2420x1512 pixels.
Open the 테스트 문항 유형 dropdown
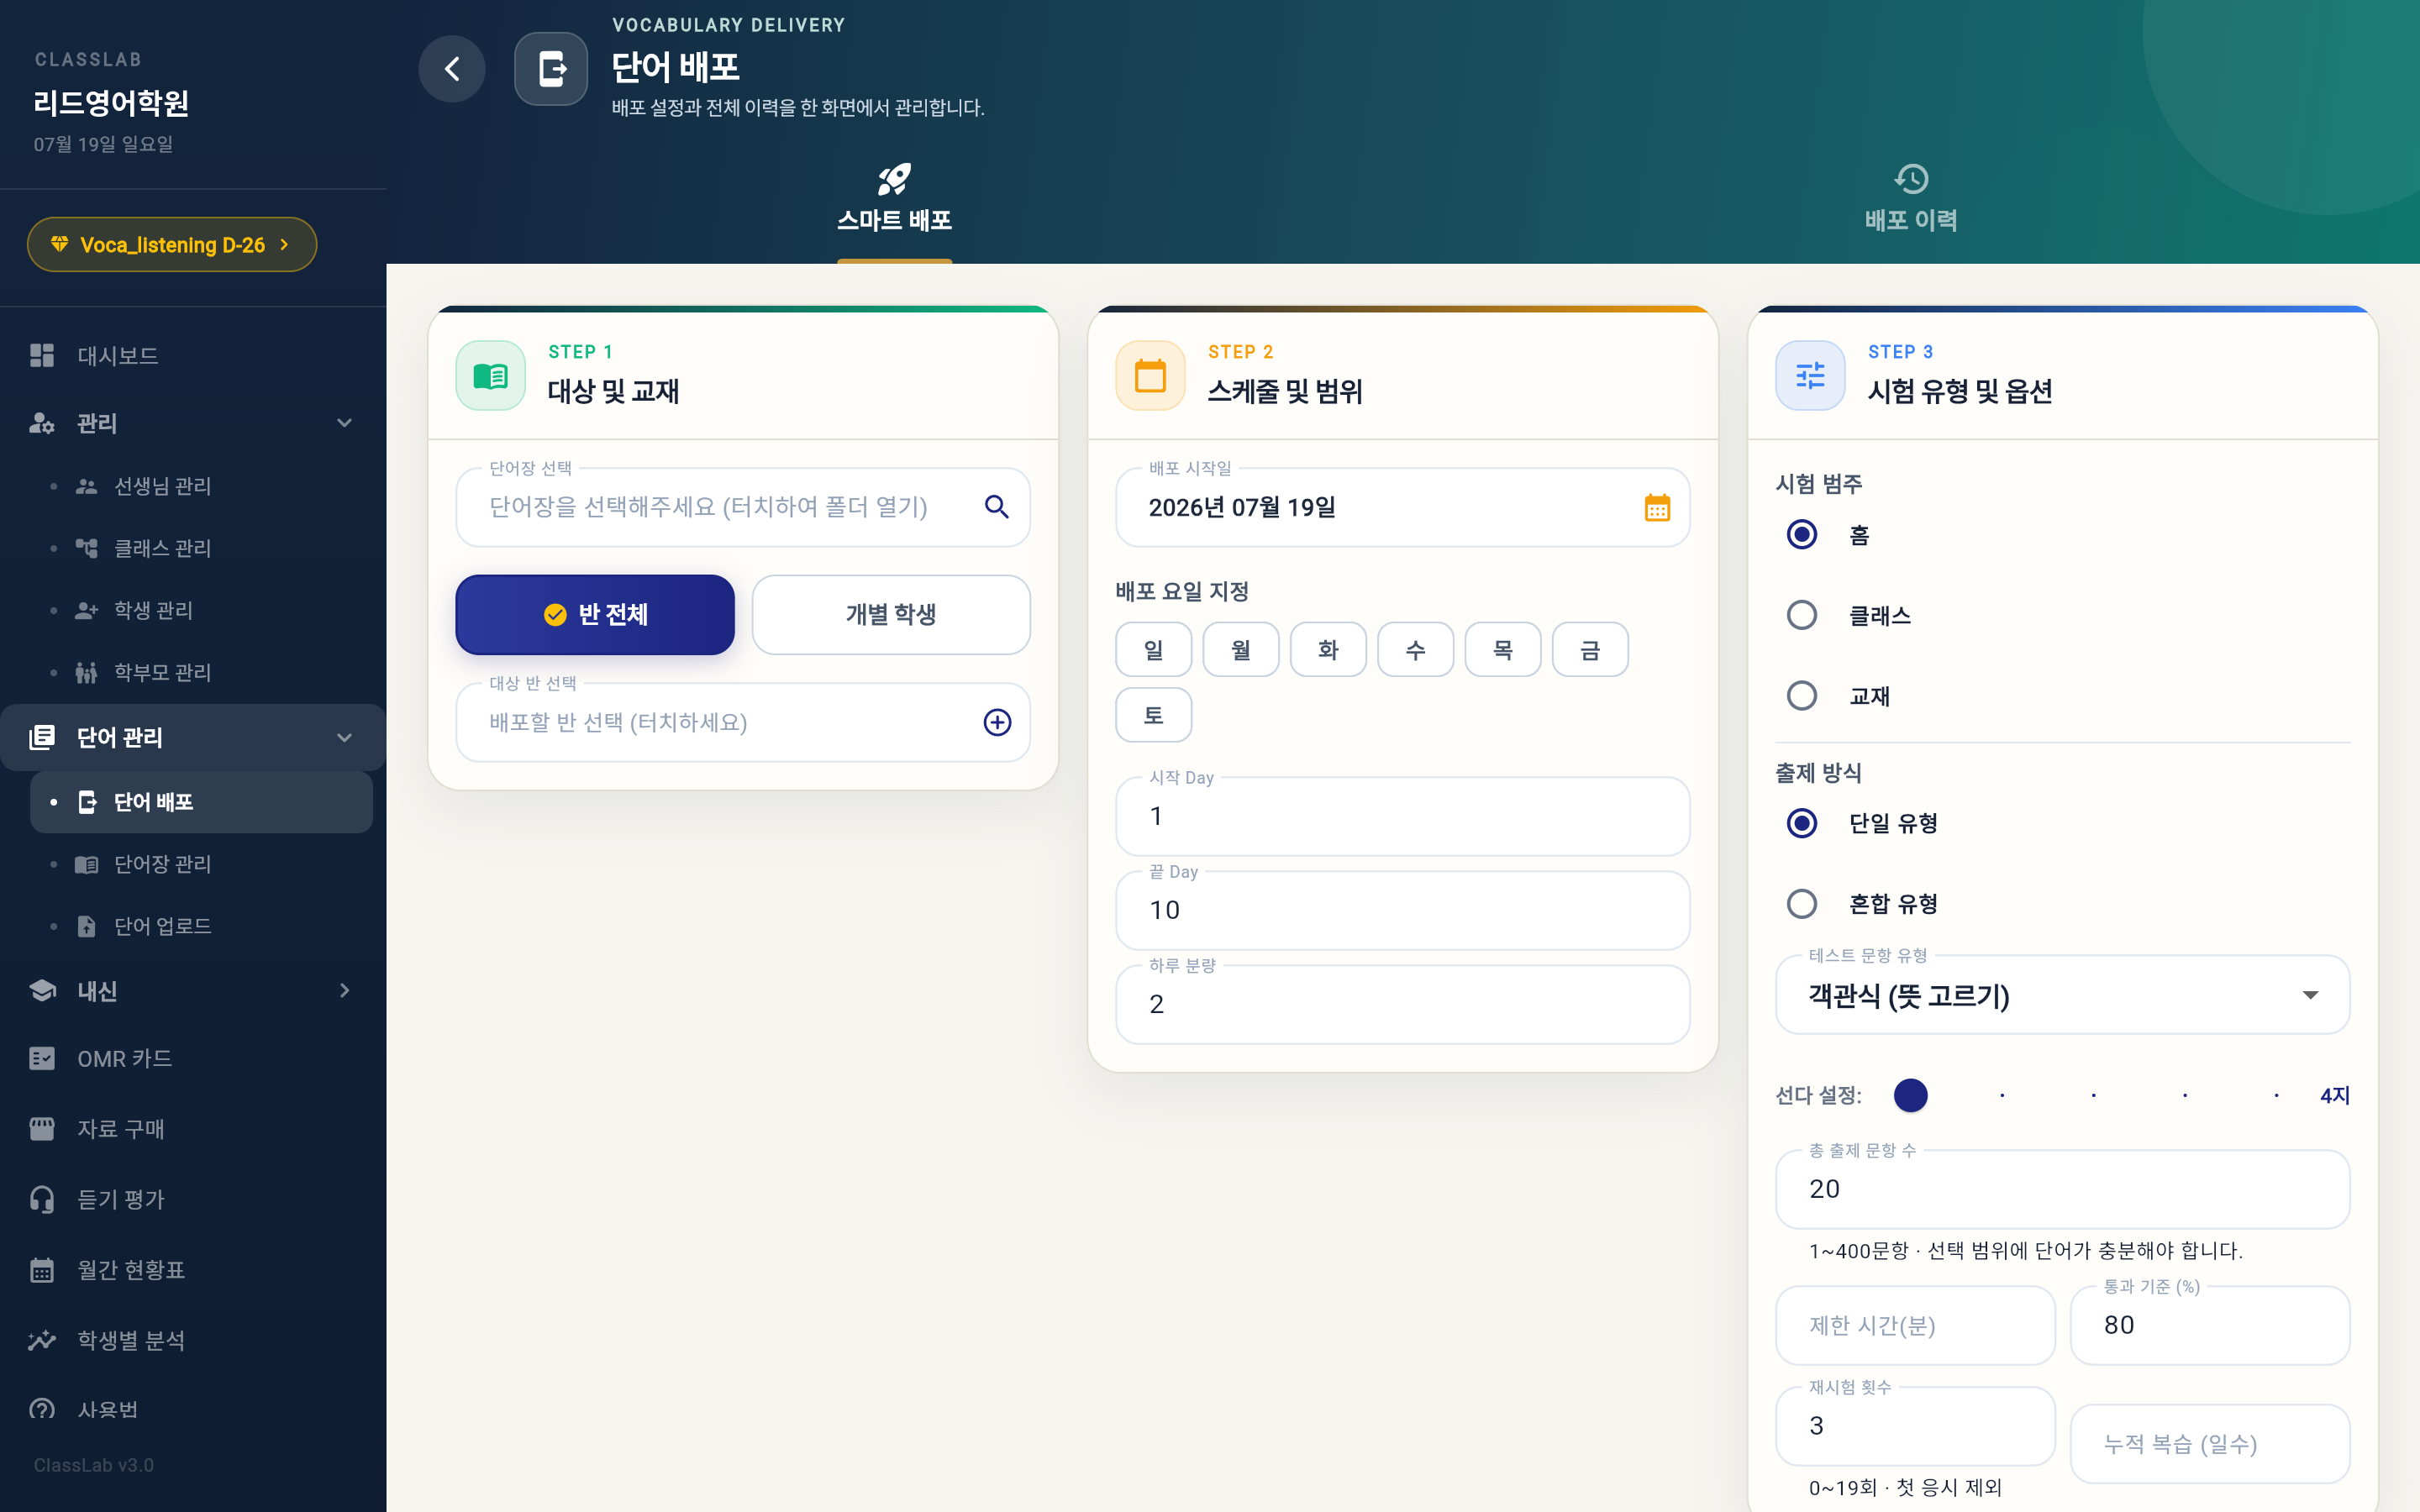click(2062, 995)
